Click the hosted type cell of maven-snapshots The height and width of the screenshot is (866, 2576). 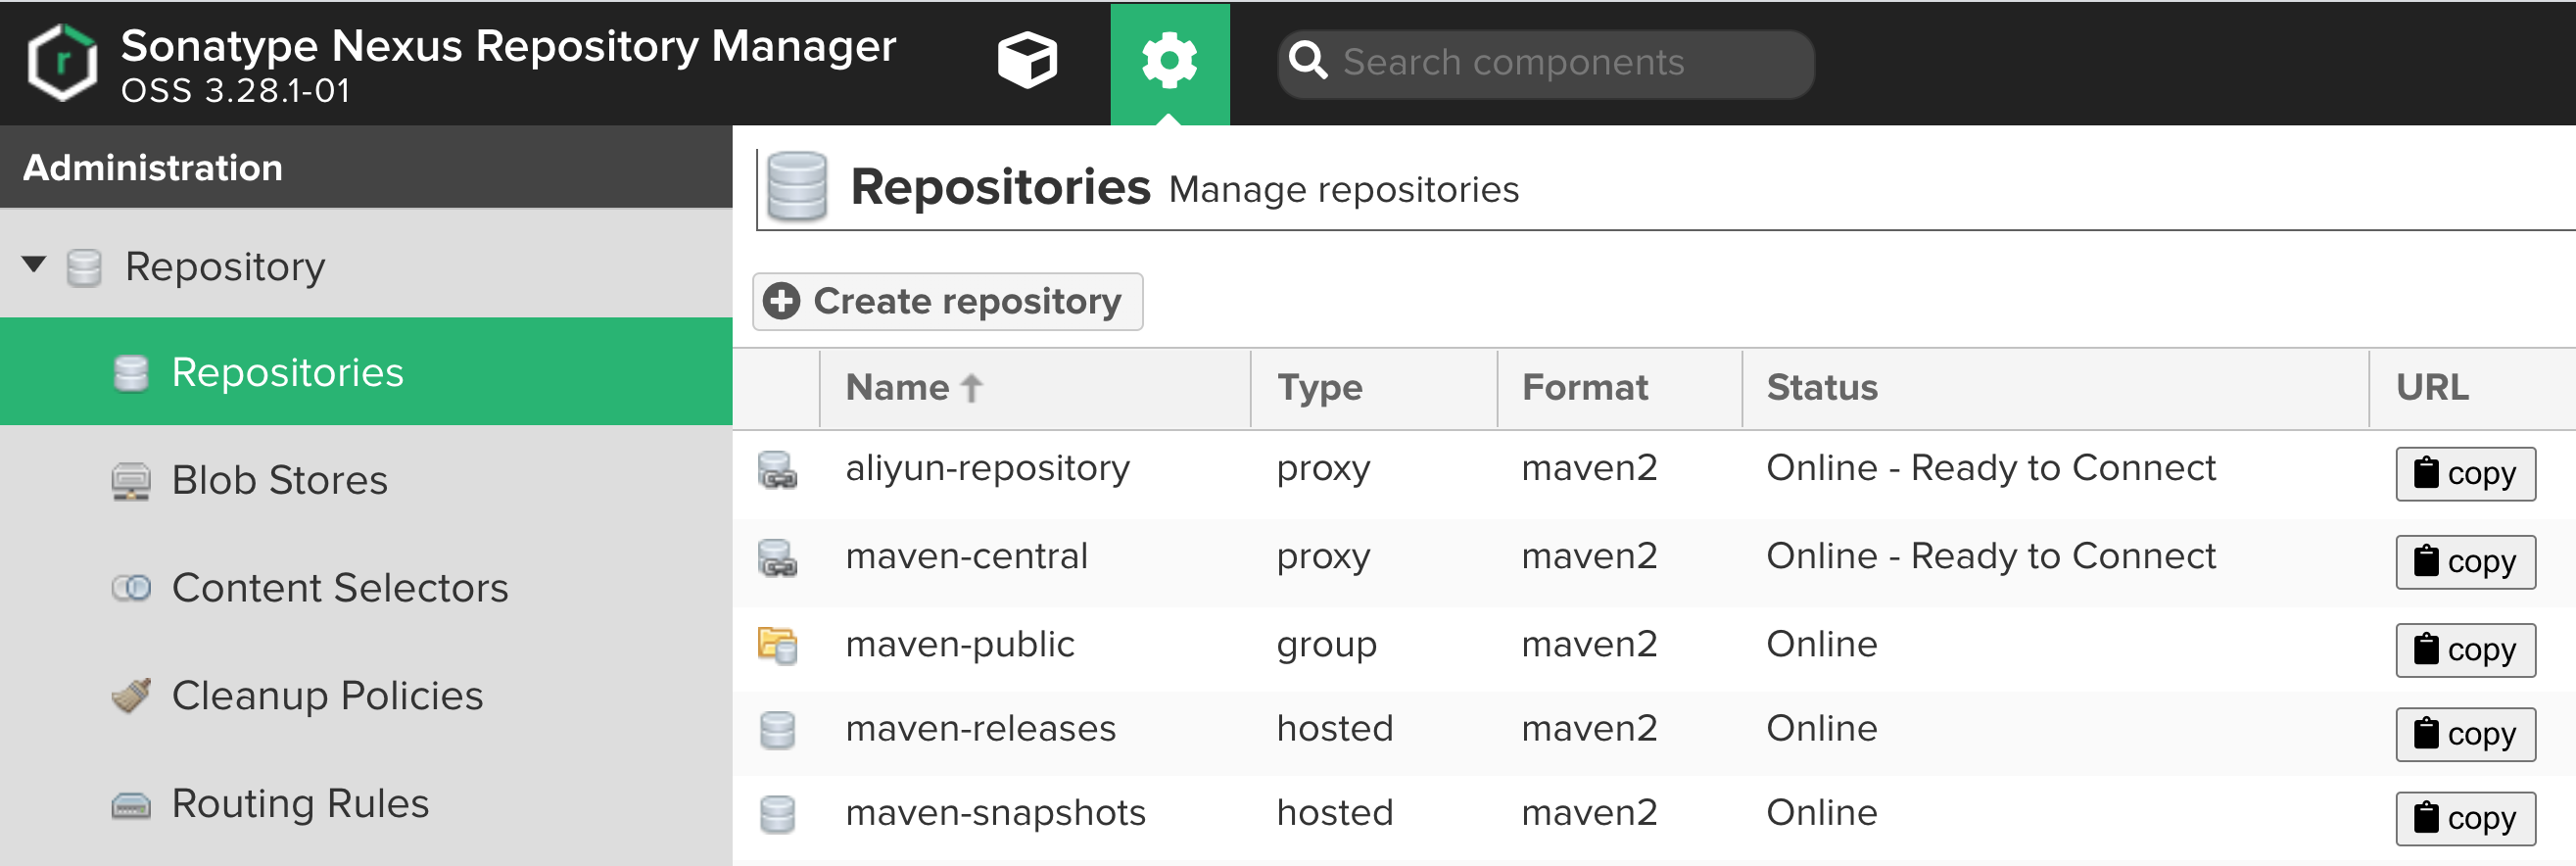pyautogui.click(x=1334, y=812)
